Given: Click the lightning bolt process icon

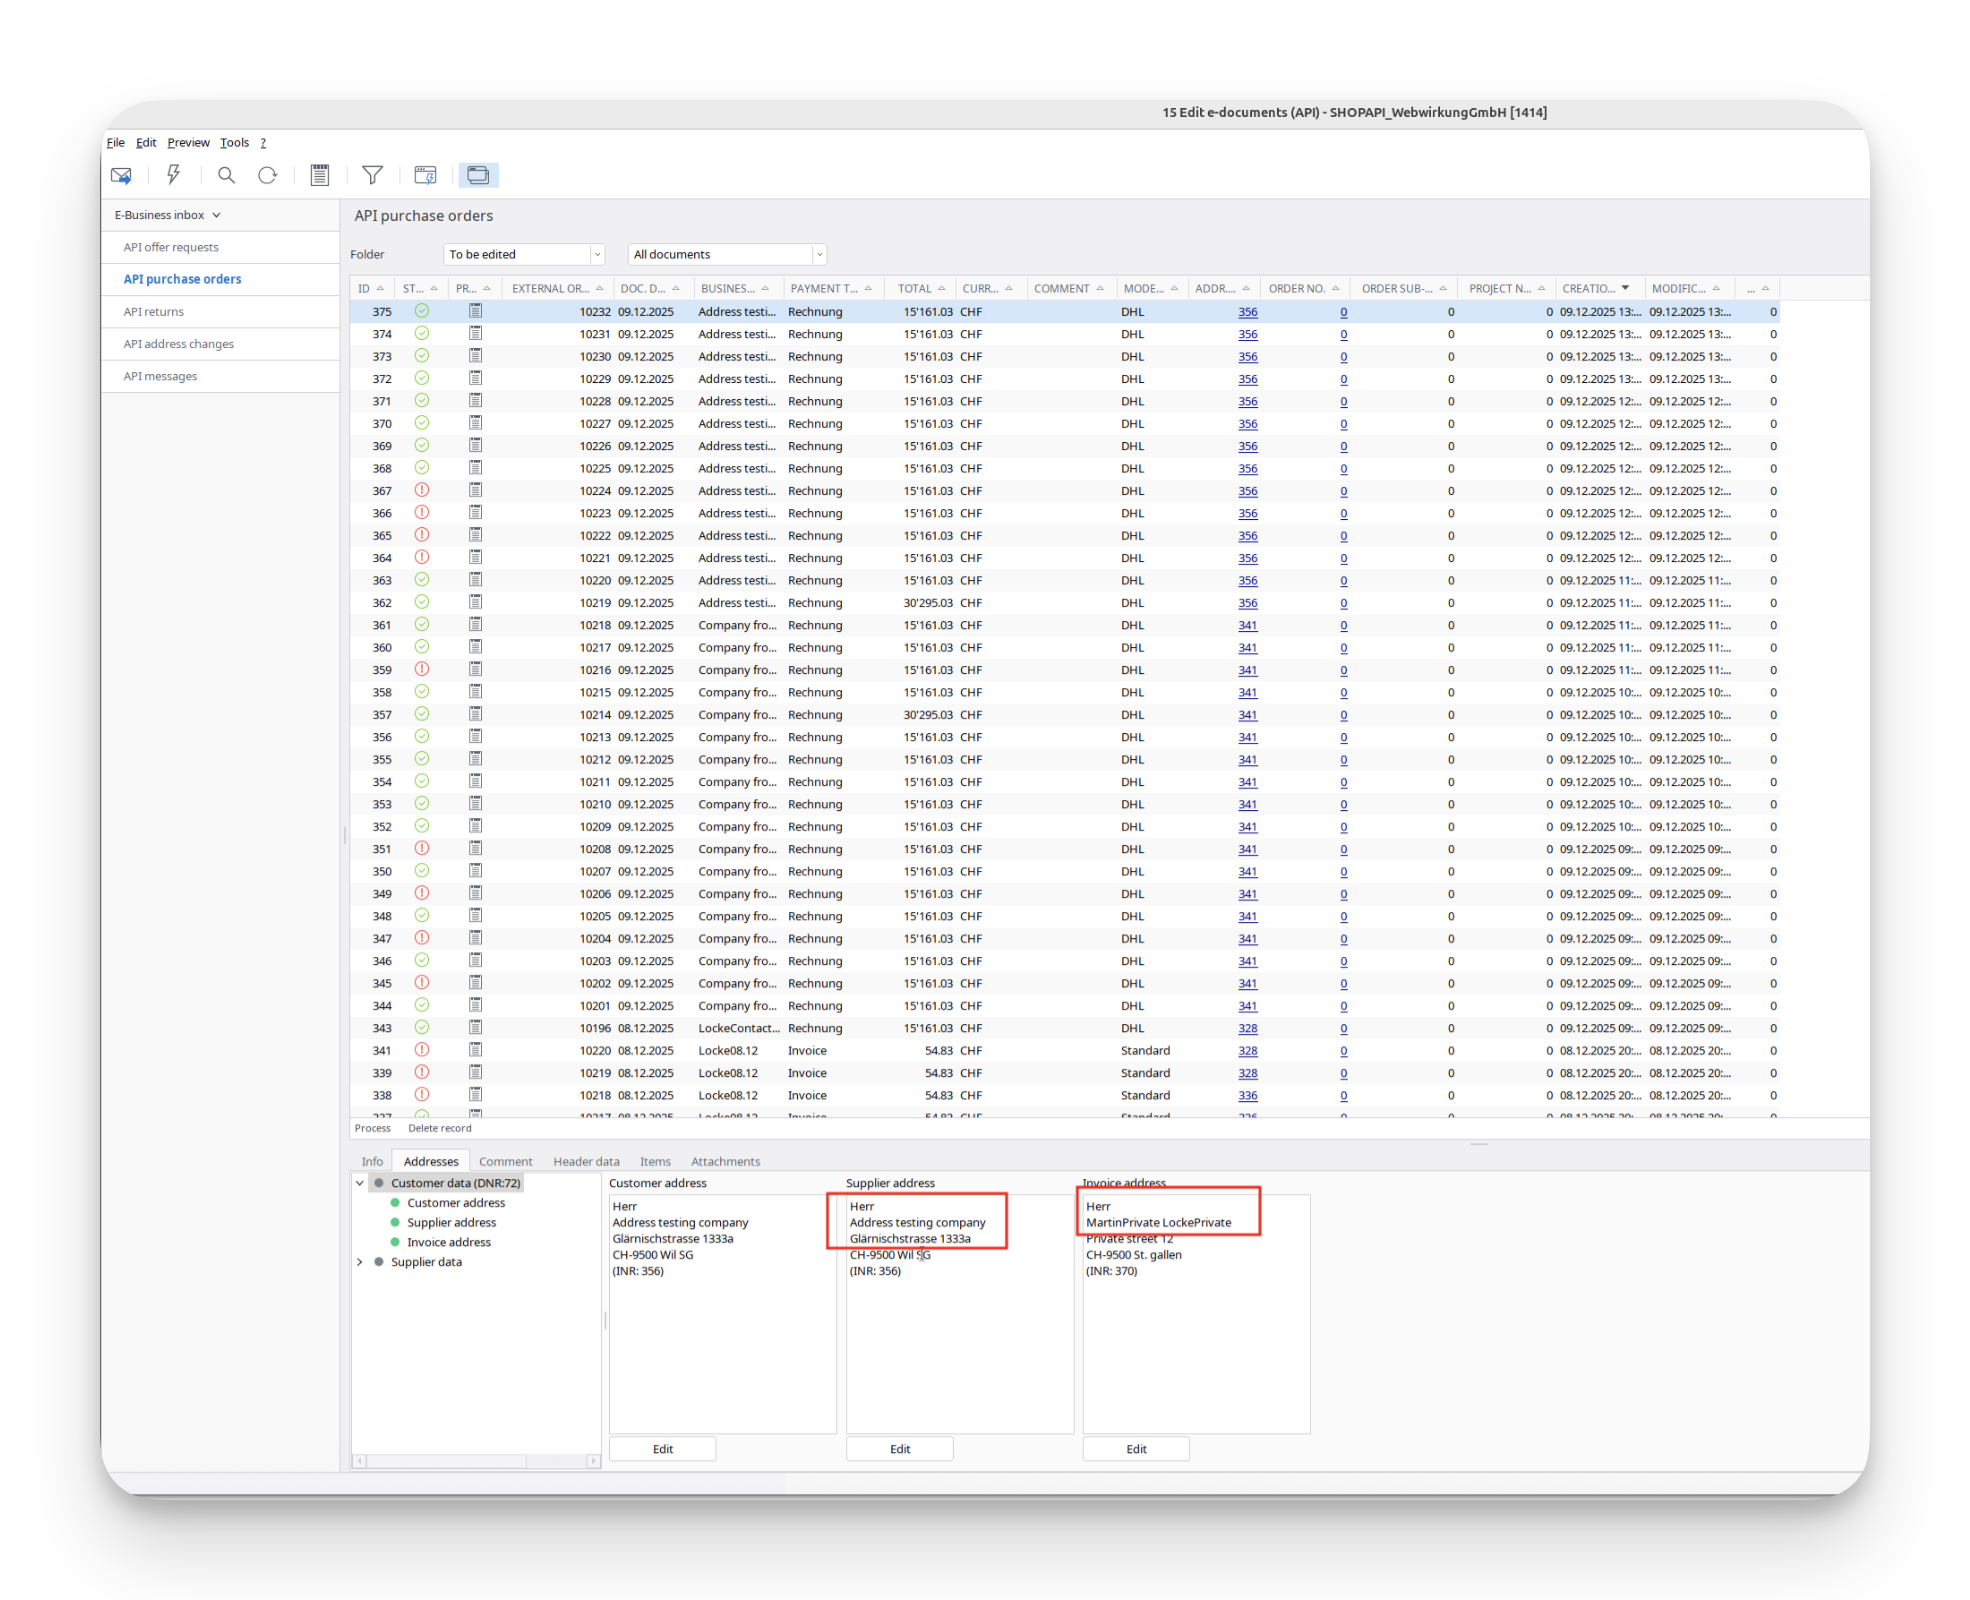Looking at the screenshot, I should 173,175.
